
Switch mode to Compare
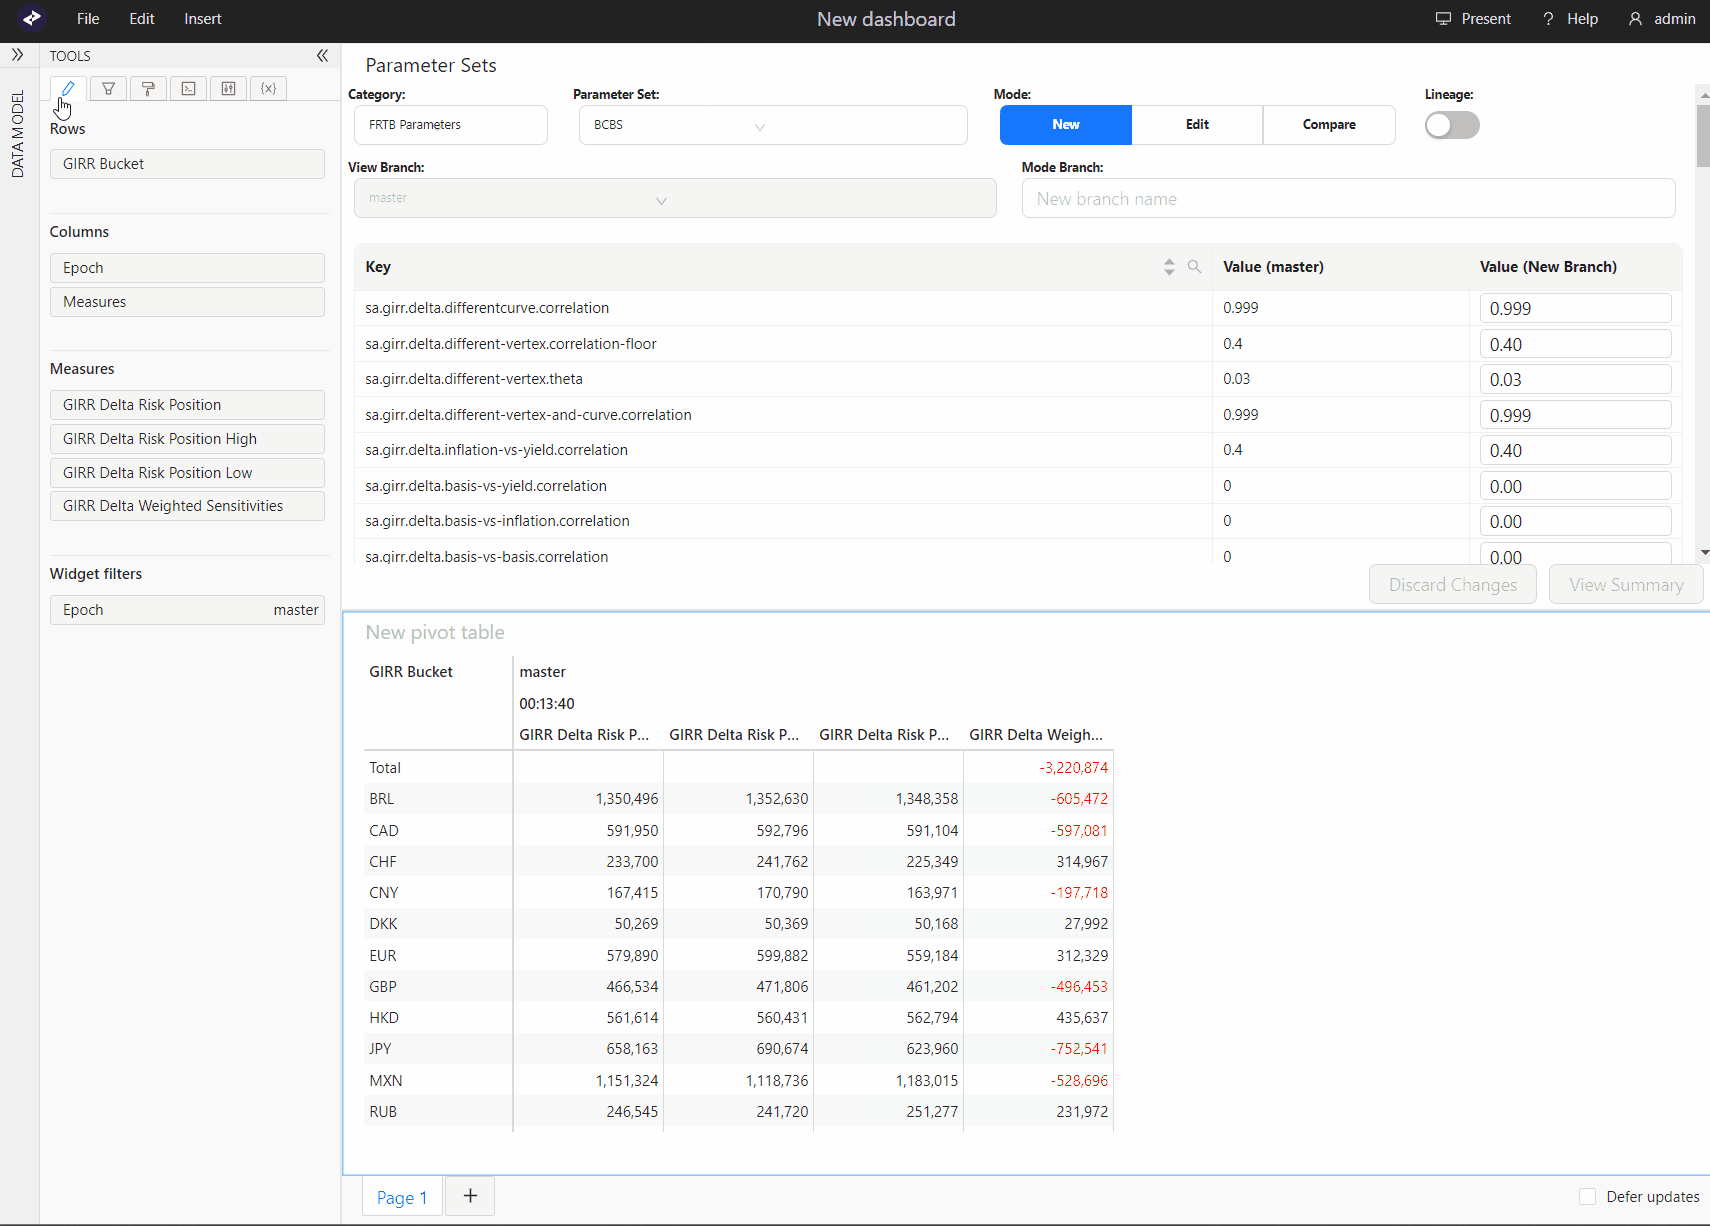1329,125
